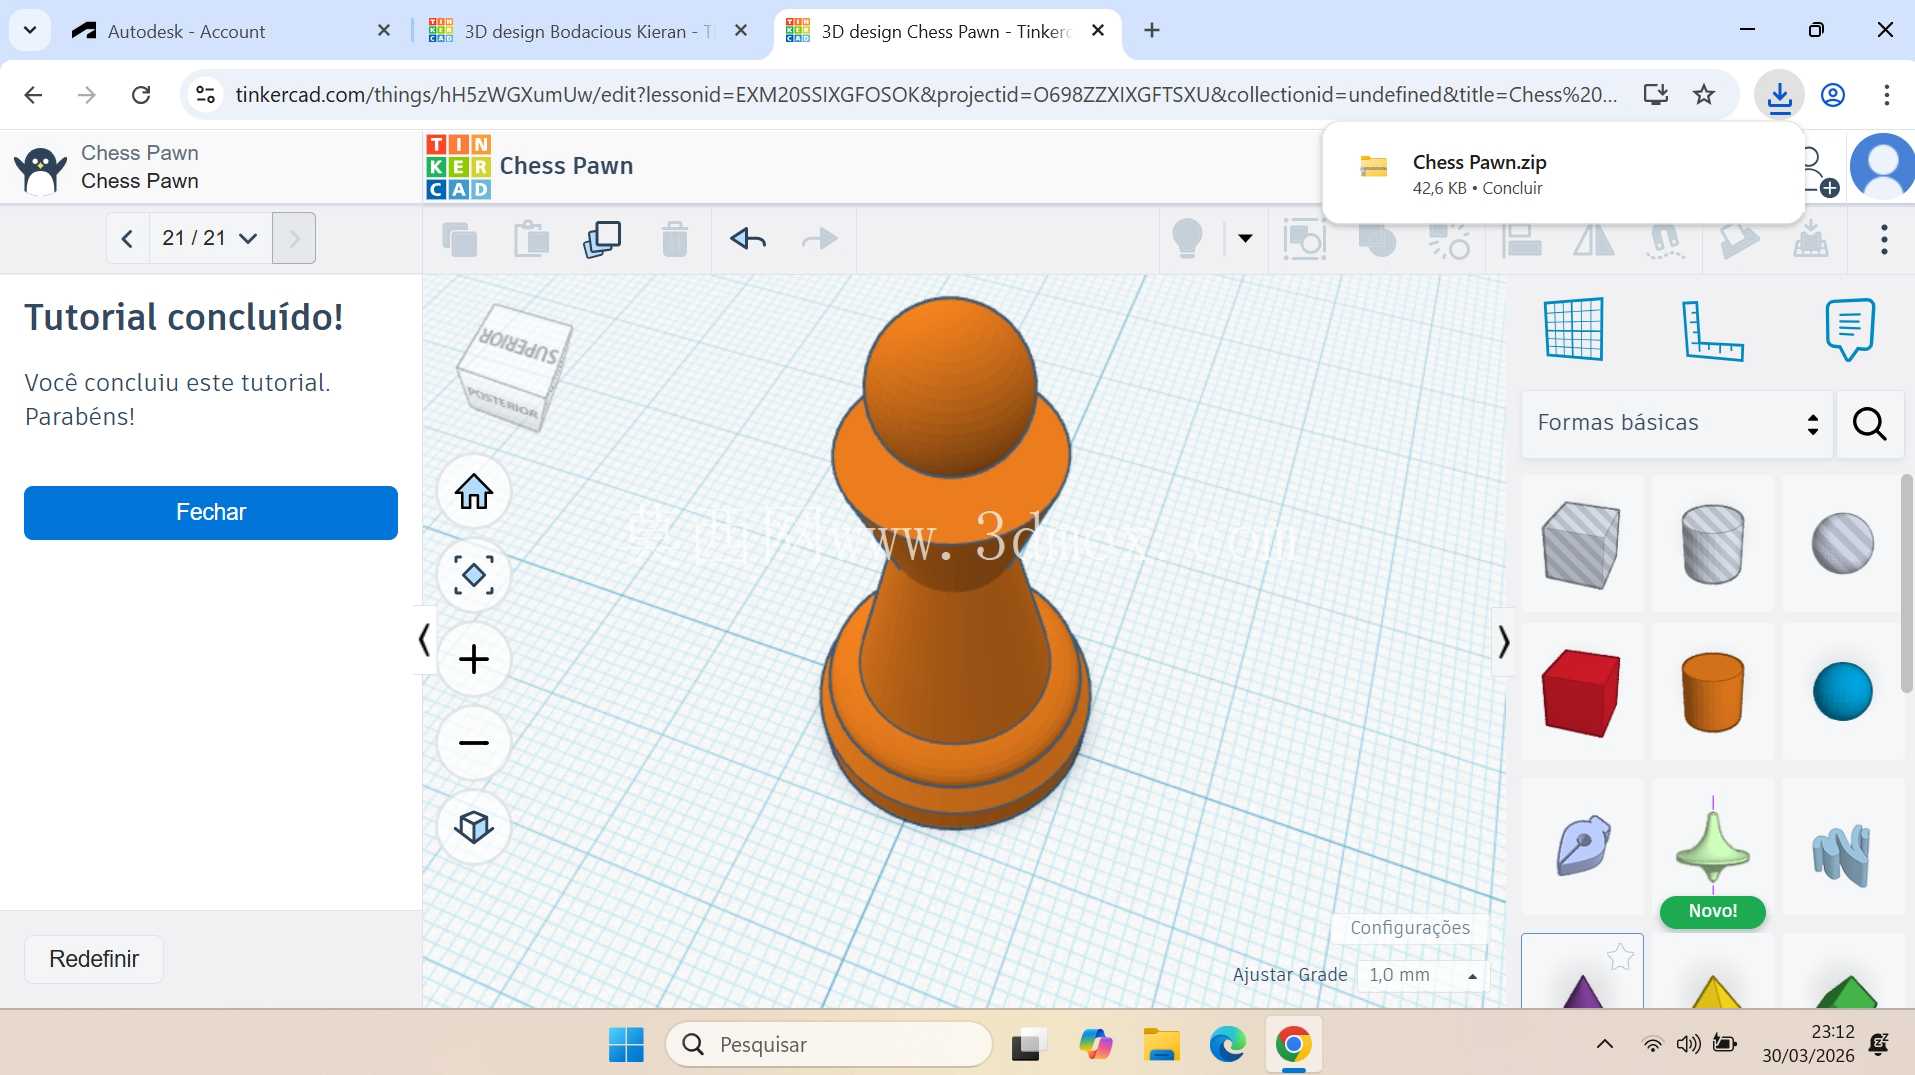Select the Duplicate and repeat tool
Image resolution: width=1915 pixels, height=1075 pixels.
[x=602, y=240]
